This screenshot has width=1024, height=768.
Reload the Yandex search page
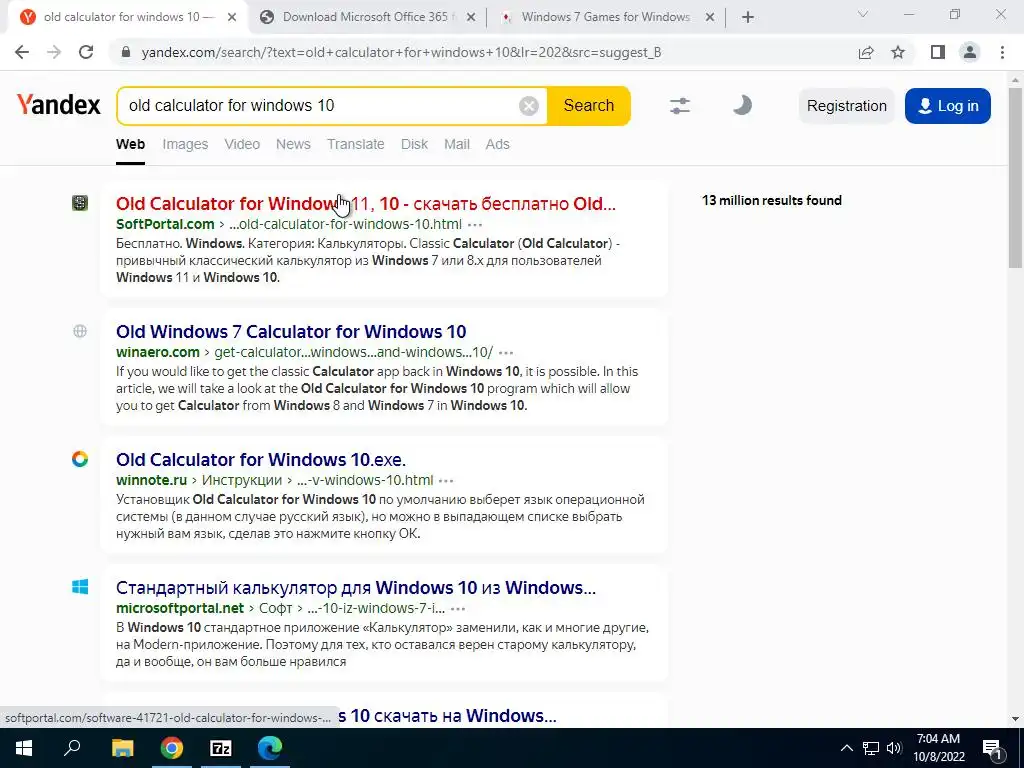coord(86,52)
